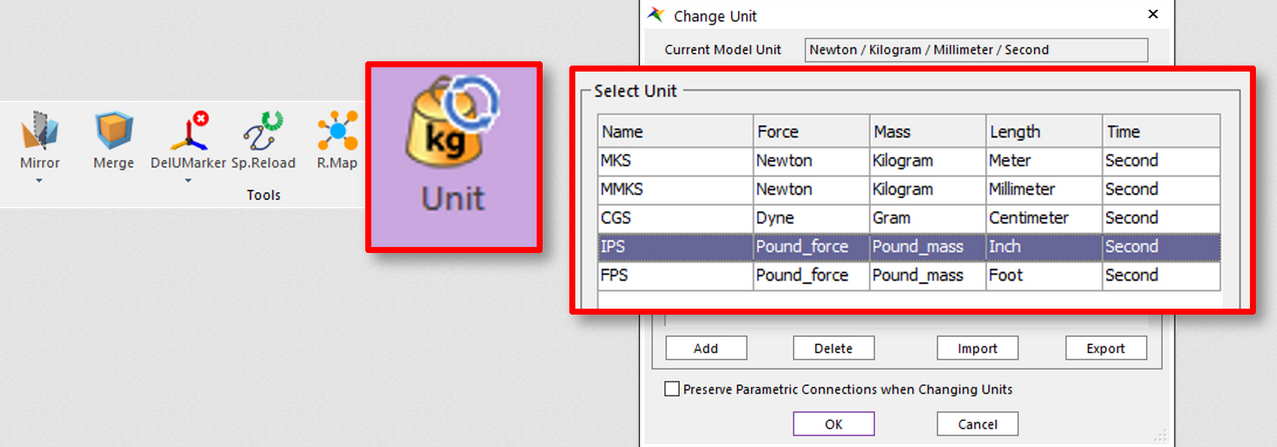The width and height of the screenshot is (1277, 447).
Task: Select the Mirror tool icon
Action: (x=40, y=131)
